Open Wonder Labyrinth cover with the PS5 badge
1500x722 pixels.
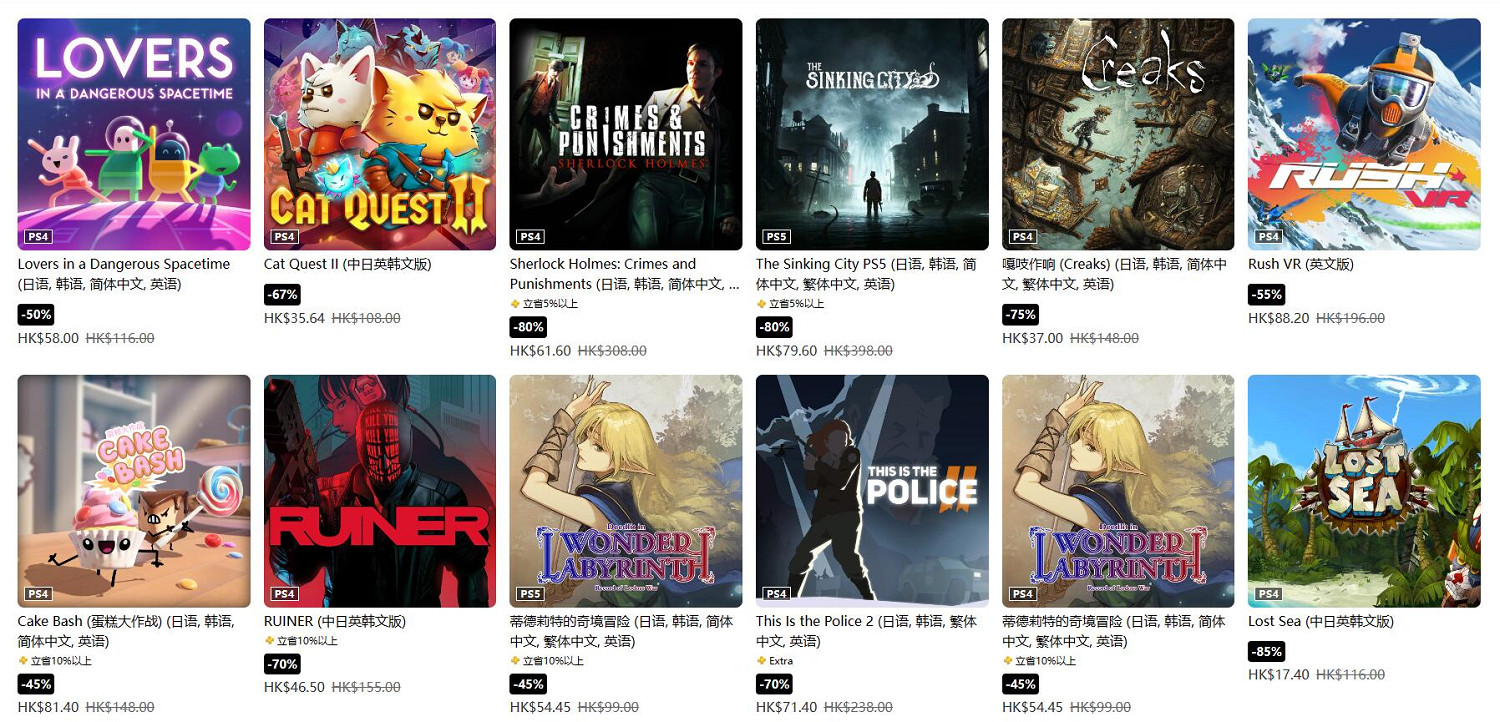click(626, 491)
